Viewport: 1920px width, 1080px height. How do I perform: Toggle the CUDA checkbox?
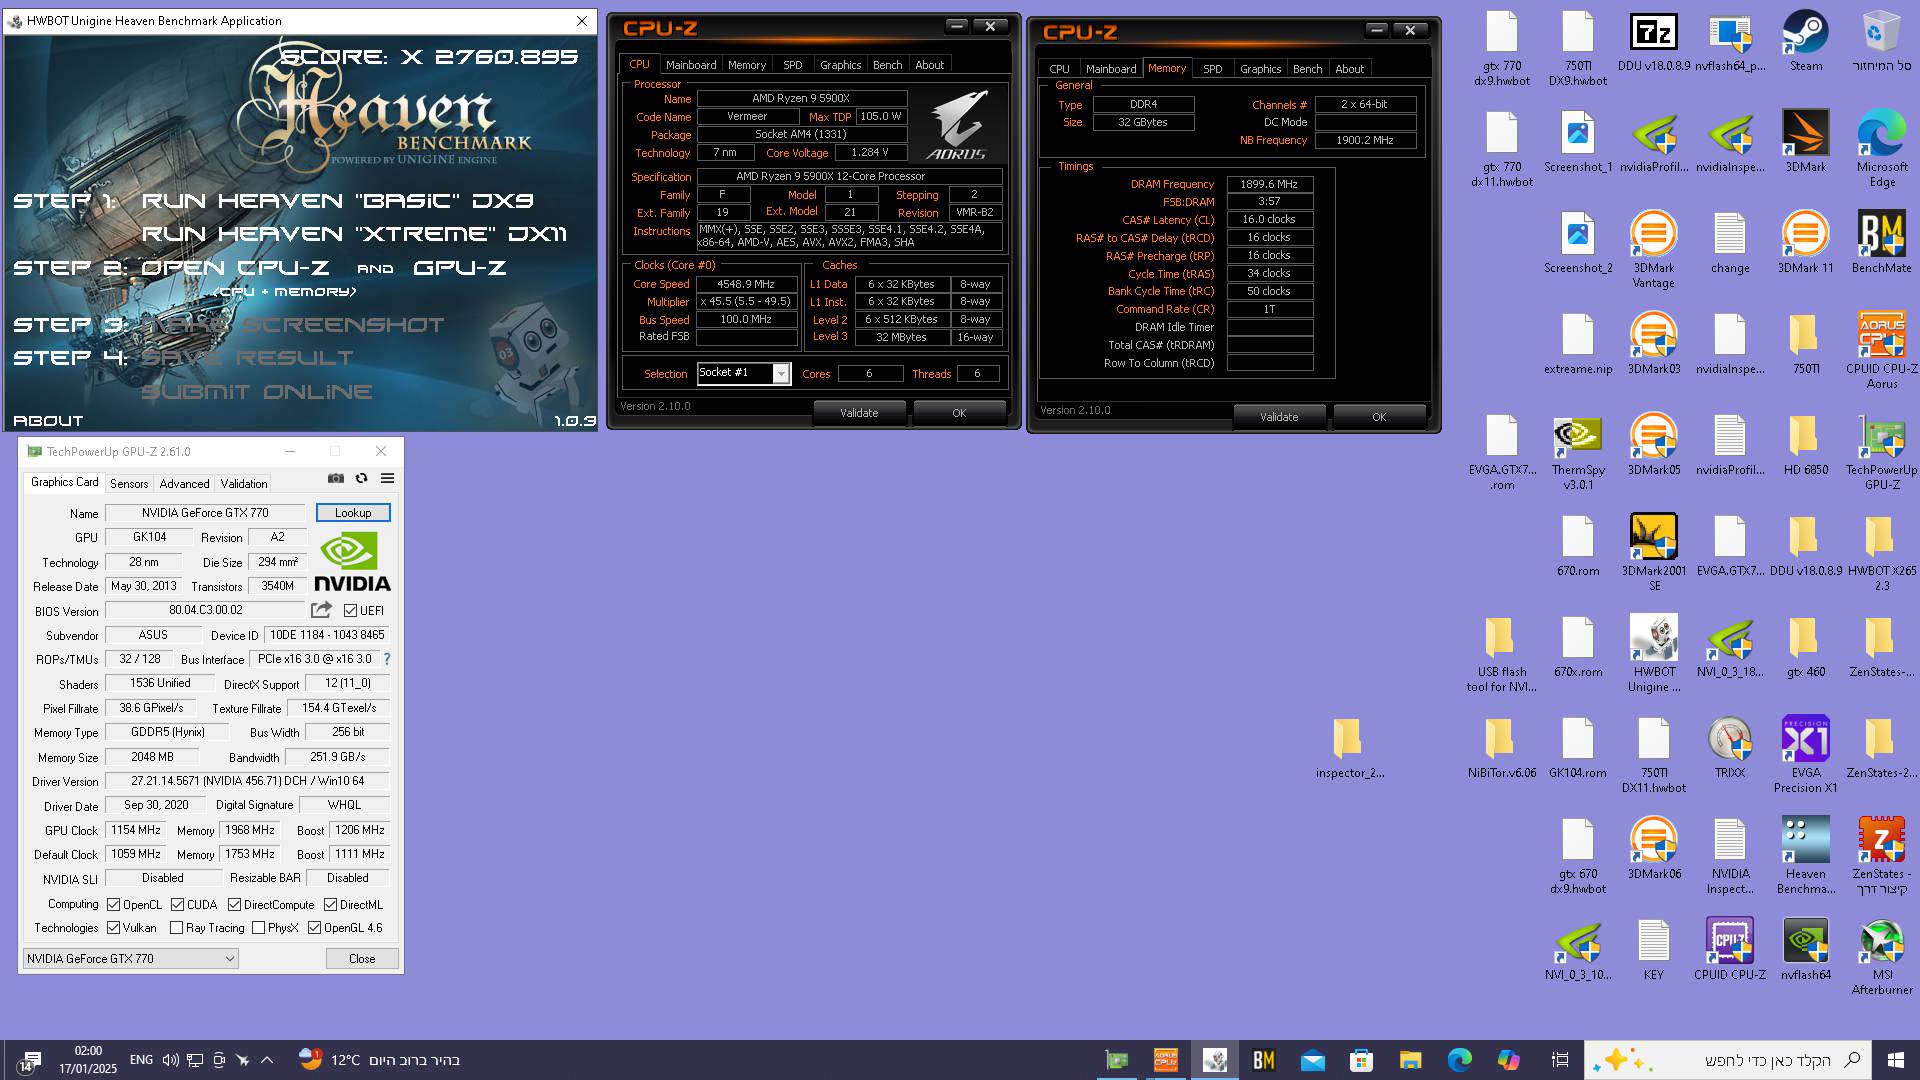(x=177, y=905)
